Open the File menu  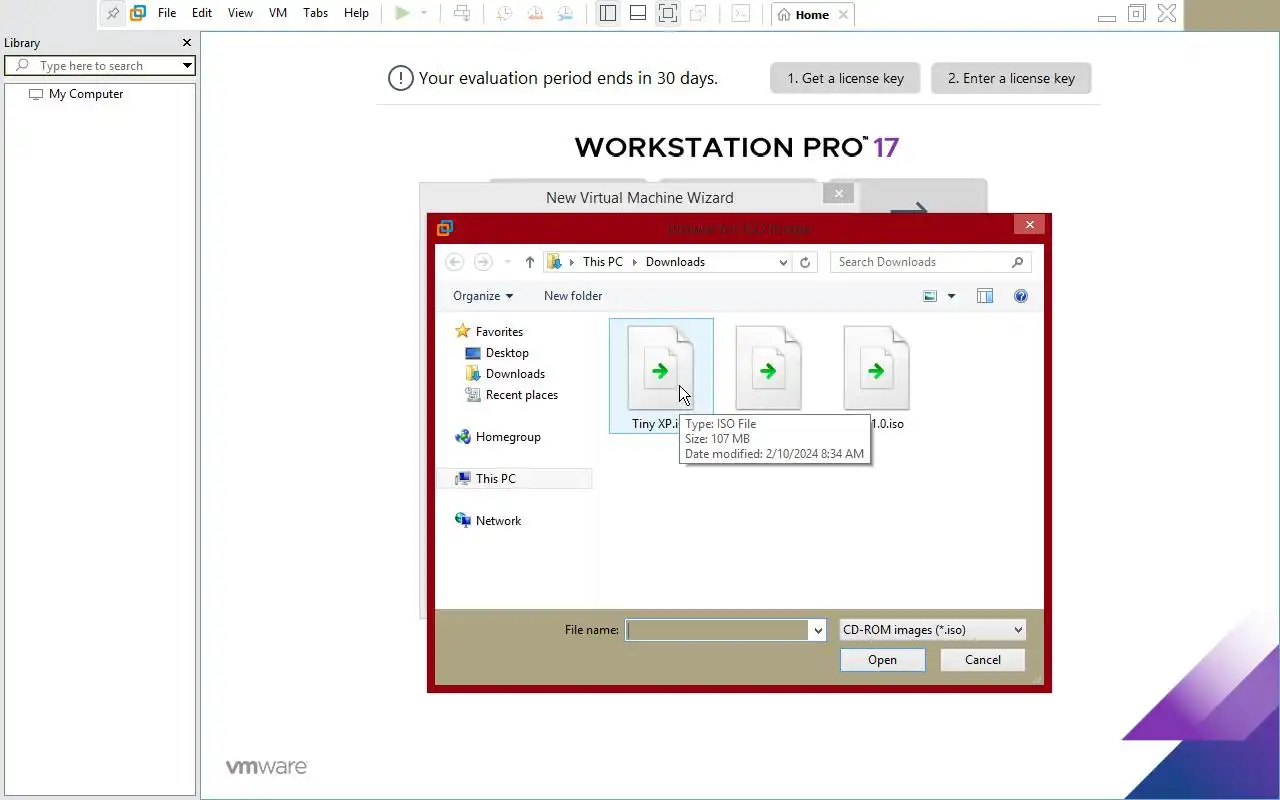coord(167,14)
